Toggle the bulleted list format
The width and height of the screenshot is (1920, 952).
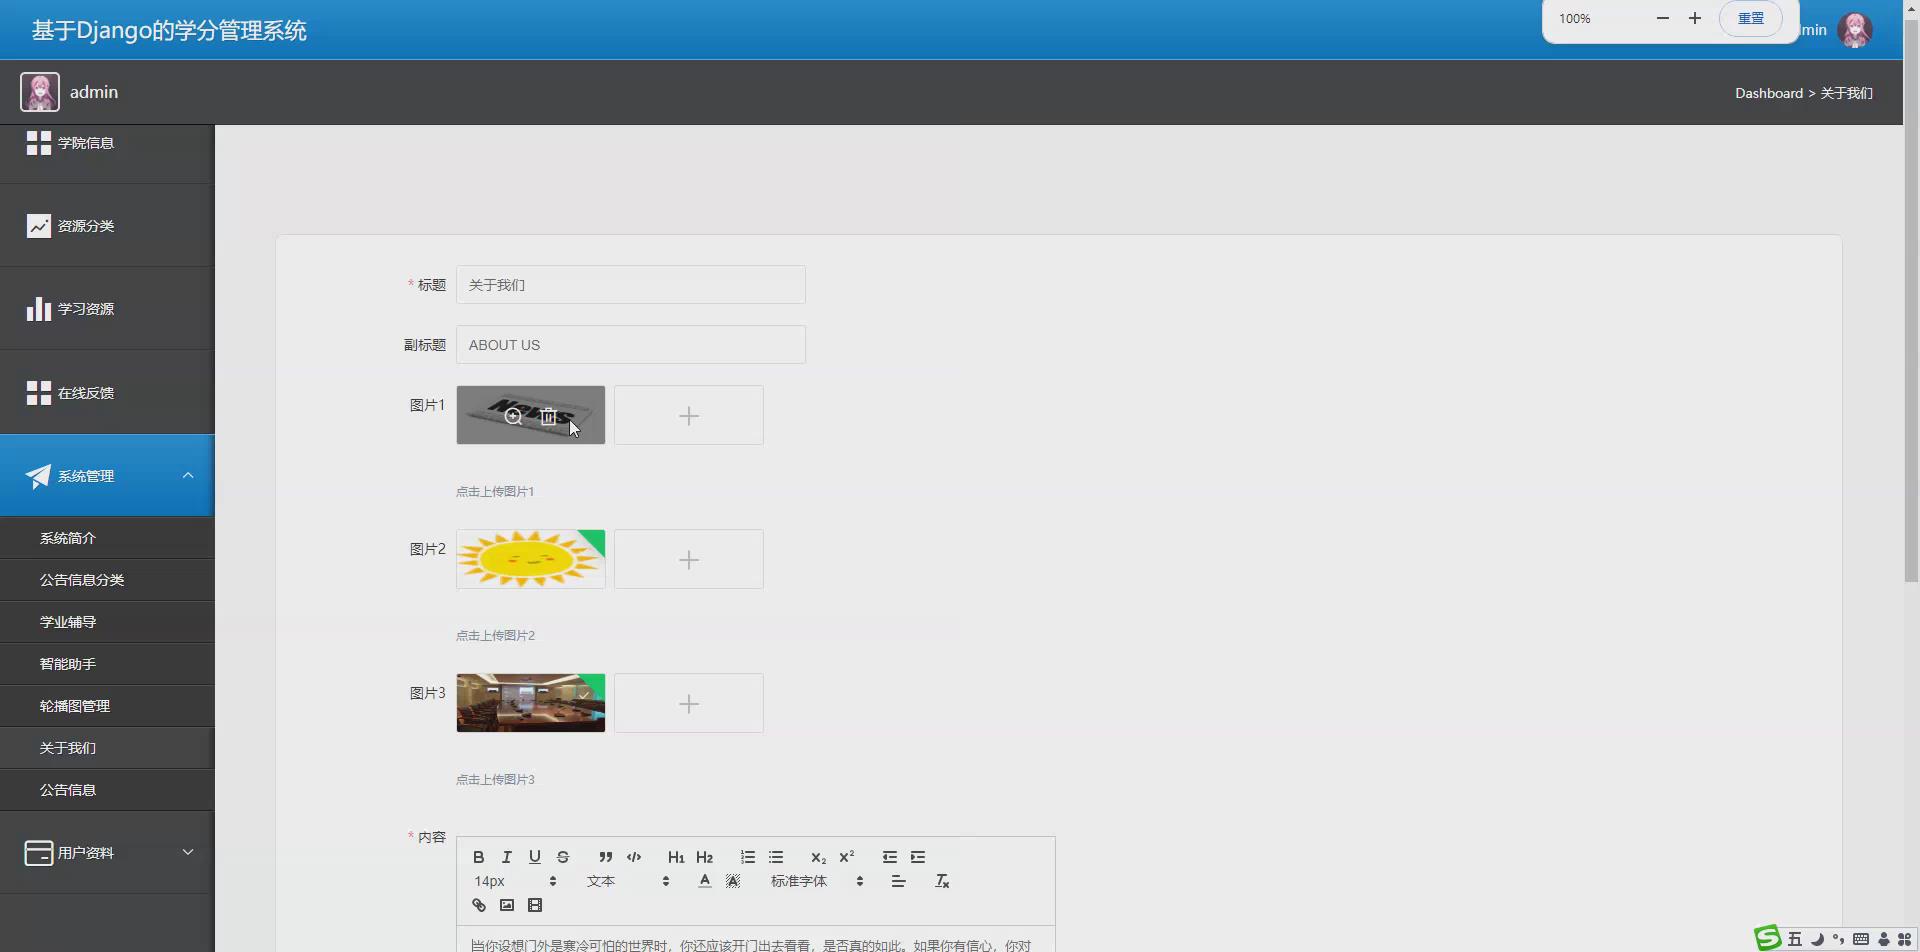coord(775,857)
